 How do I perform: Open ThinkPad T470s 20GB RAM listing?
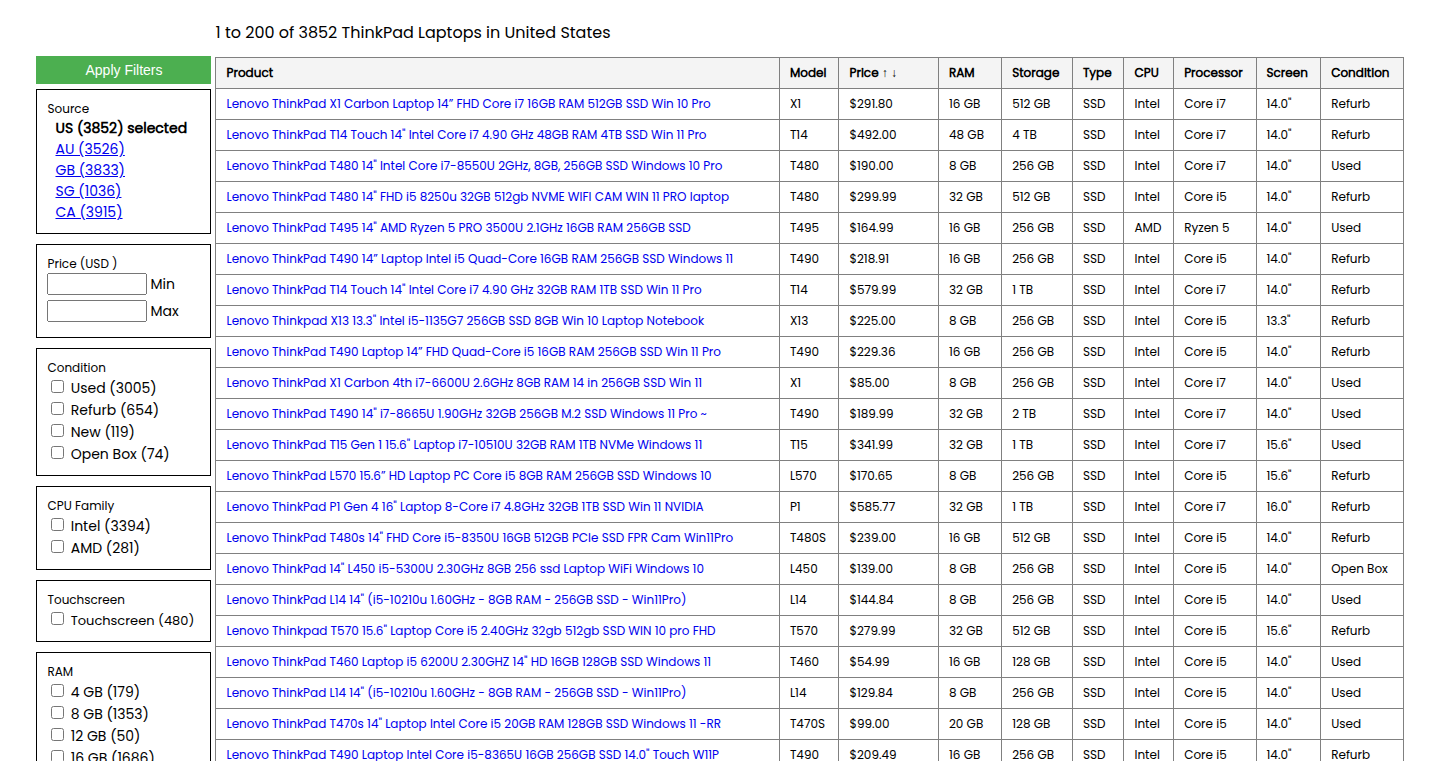(x=474, y=724)
